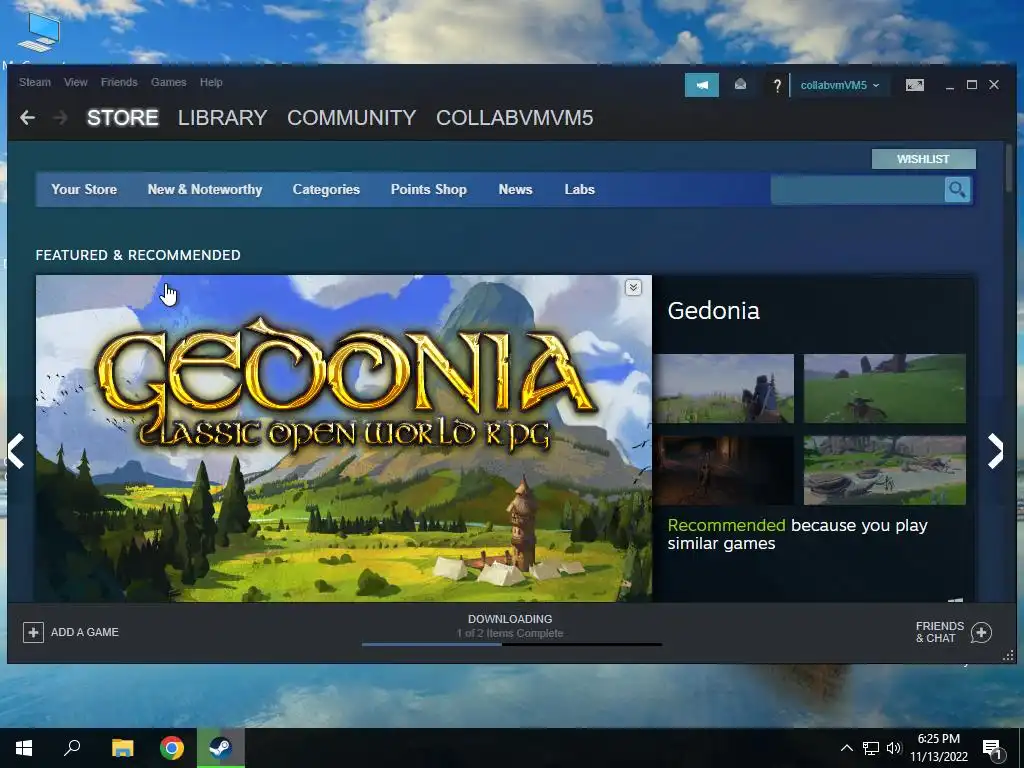This screenshot has width=1024, height=768.
Task: Click the Steam back navigation arrow
Action: tap(27, 118)
